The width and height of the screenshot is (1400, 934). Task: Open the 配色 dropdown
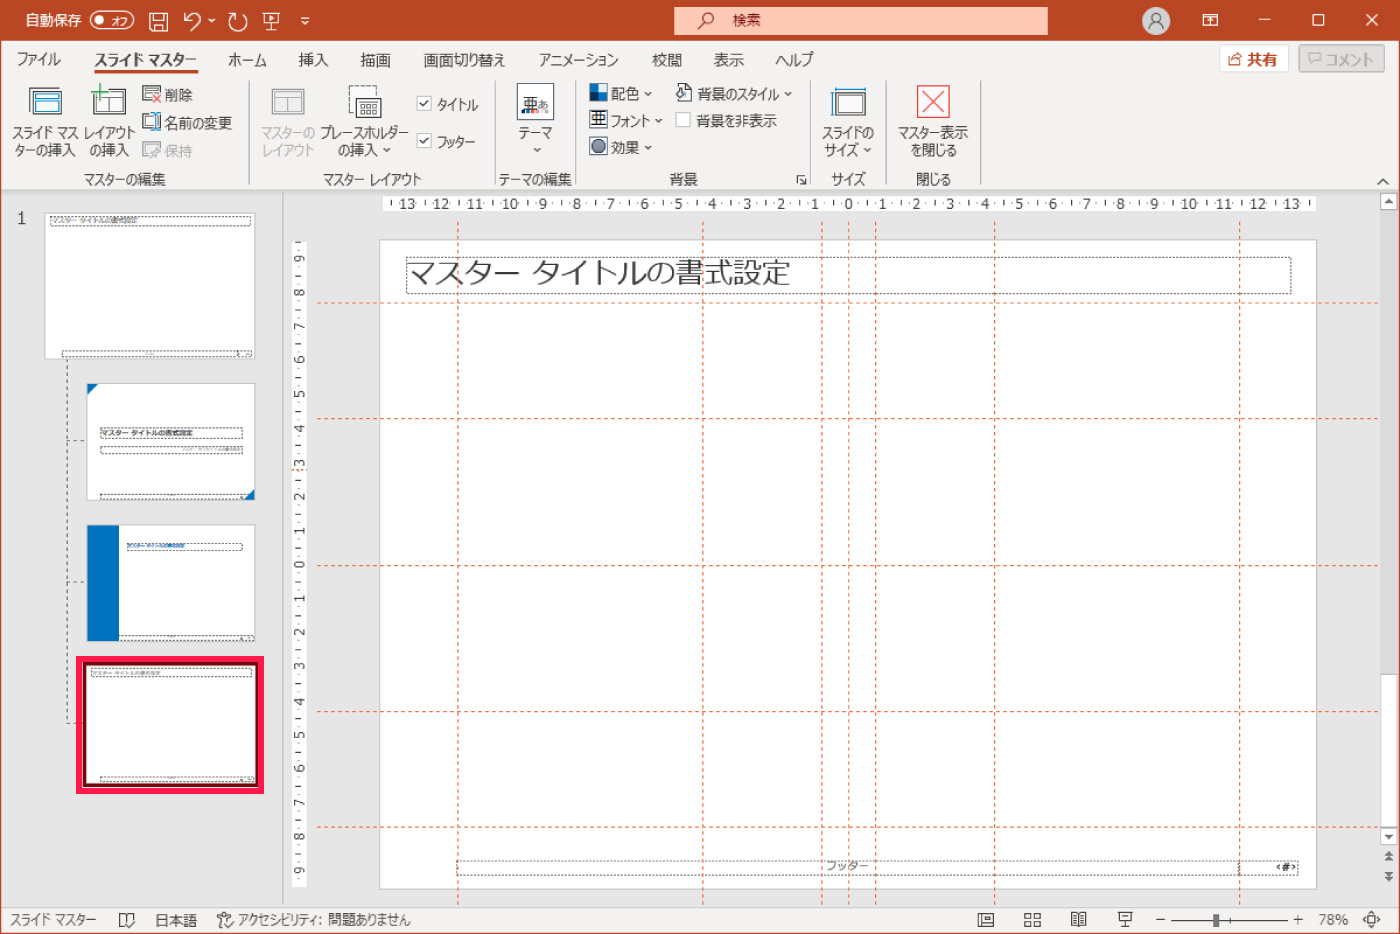pos(620,93)
